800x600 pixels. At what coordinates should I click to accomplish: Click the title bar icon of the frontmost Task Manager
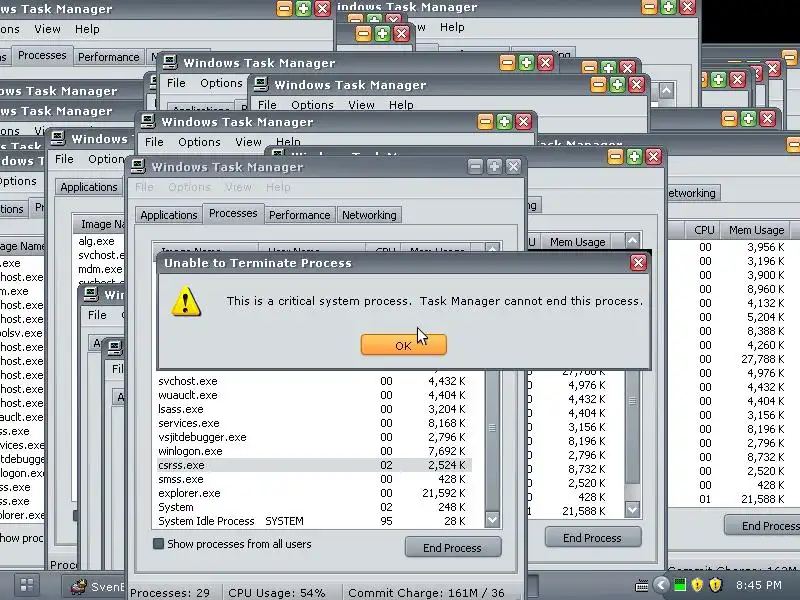click(x=138, y=166)
